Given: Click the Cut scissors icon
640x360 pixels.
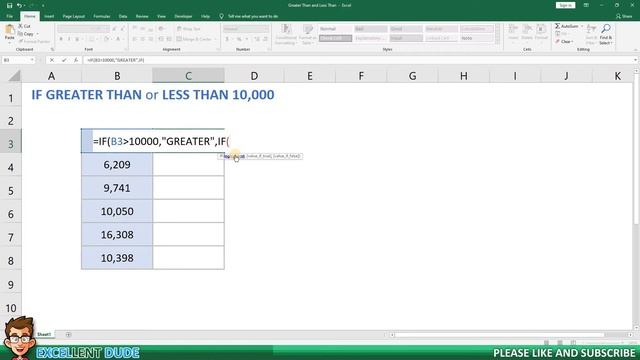Looking at the screenshot, I should tap(20, 26).
